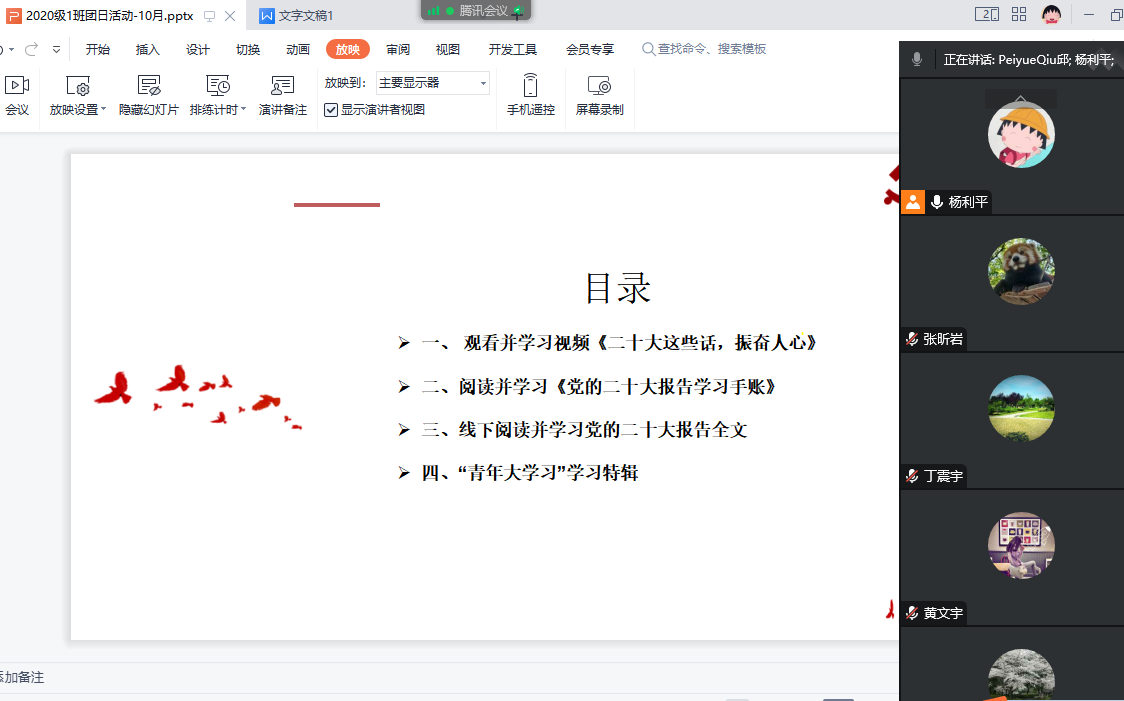Expand the 放映设置 dropdown
Screen dimensions: 1124x701
pos(103,110)
